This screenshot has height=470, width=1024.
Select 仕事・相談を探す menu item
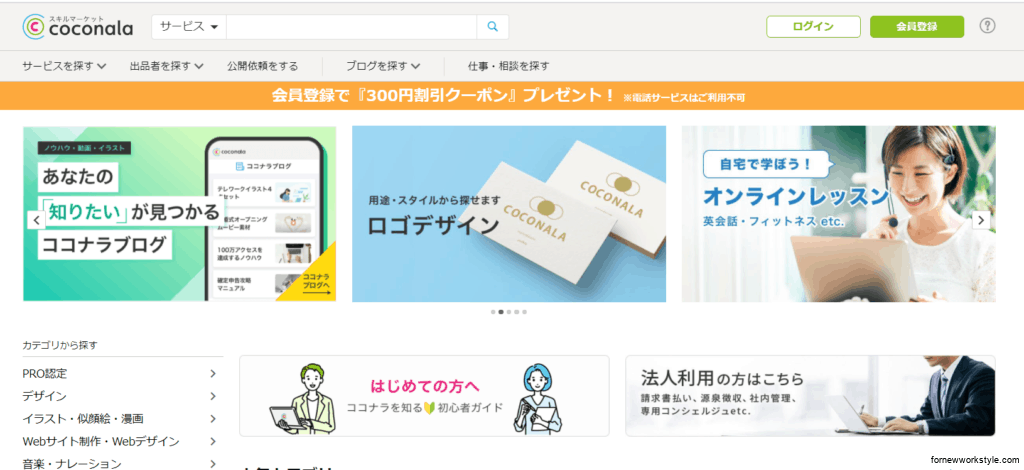(509, 66)
